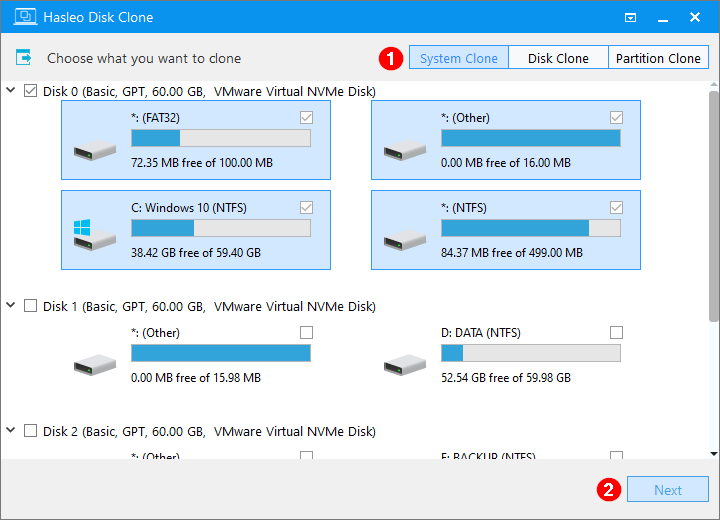Viewport: 720px width, 520px height.
Task: Select the '52.54 GB free of 59.98 GB' text
Action: point(506,378)
